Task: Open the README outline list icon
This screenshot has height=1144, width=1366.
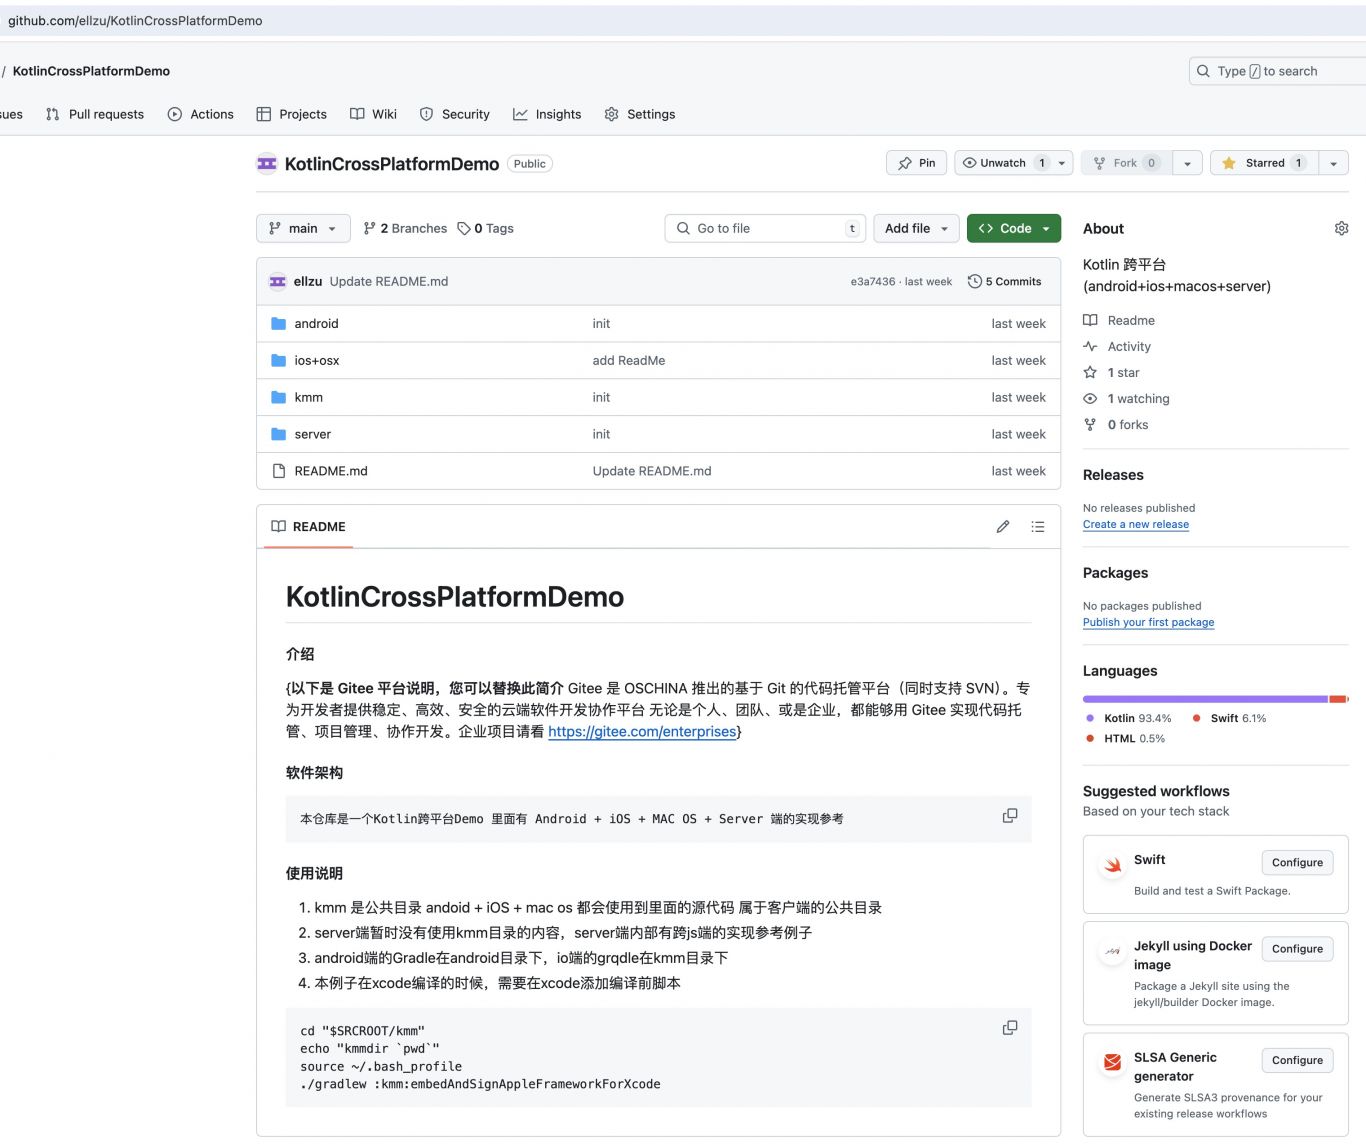Action: 1038,527
